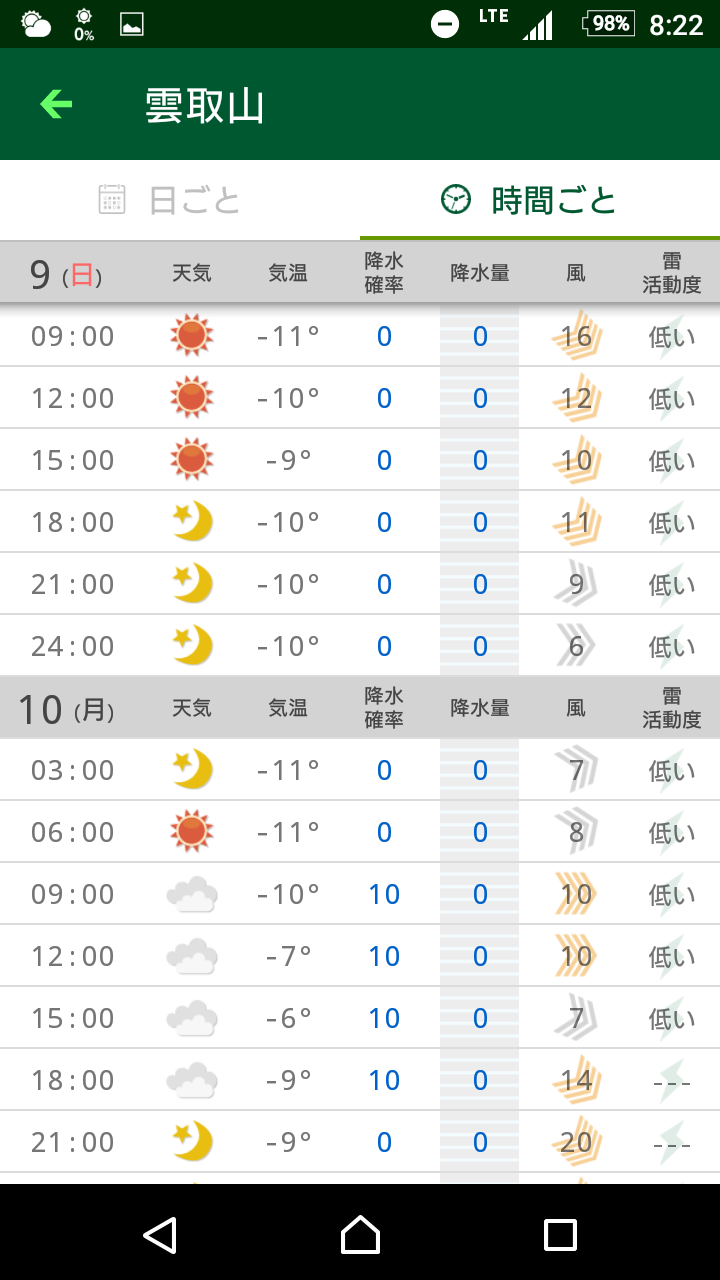Tap the cloud icon at 12:00 on the 10th
The width and height of the screenshot is (720, 1280).
[192, 956]
